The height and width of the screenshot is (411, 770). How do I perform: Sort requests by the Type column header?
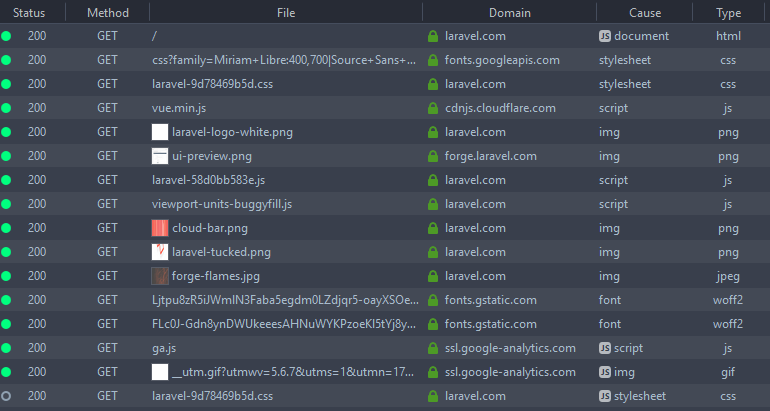point(729,13)
